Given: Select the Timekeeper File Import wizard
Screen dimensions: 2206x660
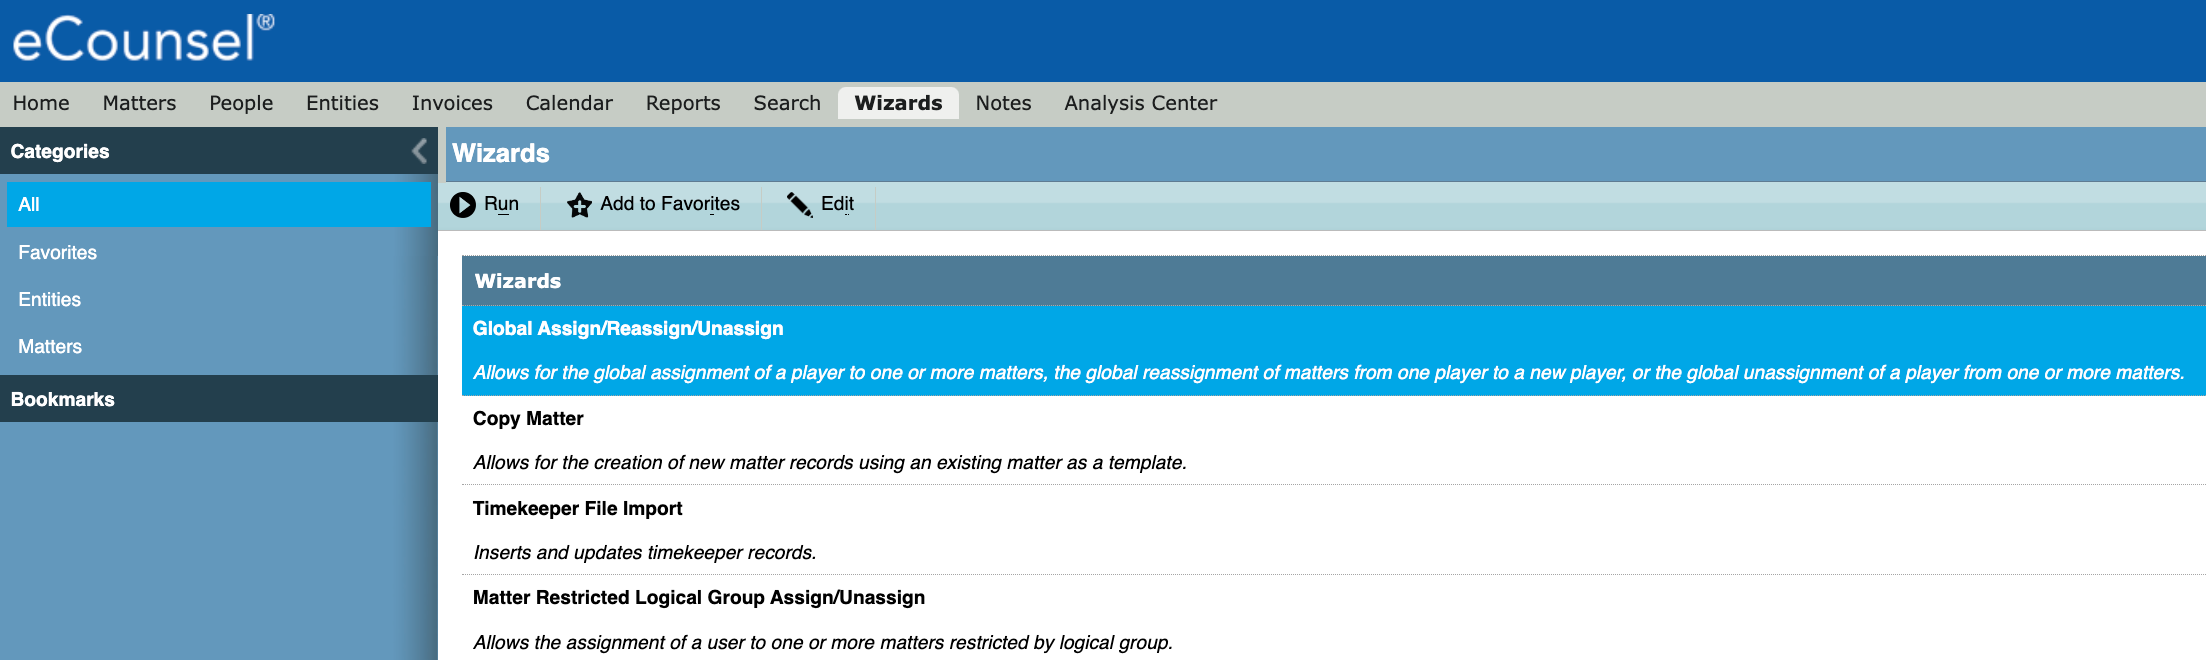Looking at the screenshot, I should [577, 509].
